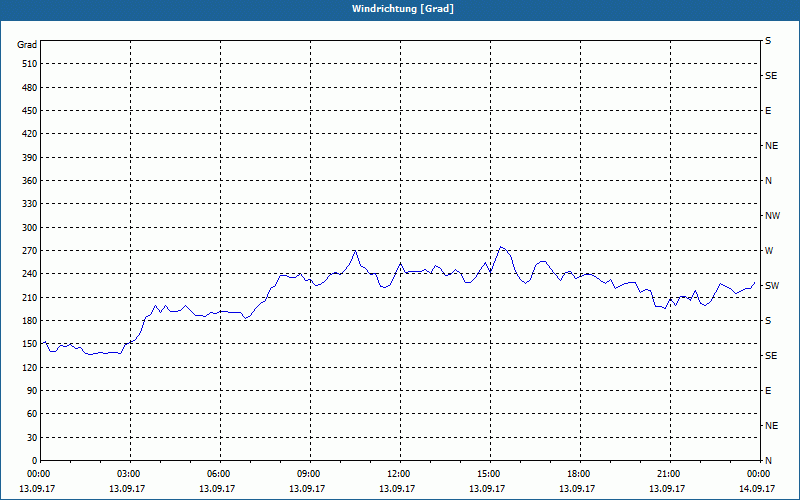The image size is (800, 500).
Task: Select the "150" y-axis tick label
Action: point(29,344)
